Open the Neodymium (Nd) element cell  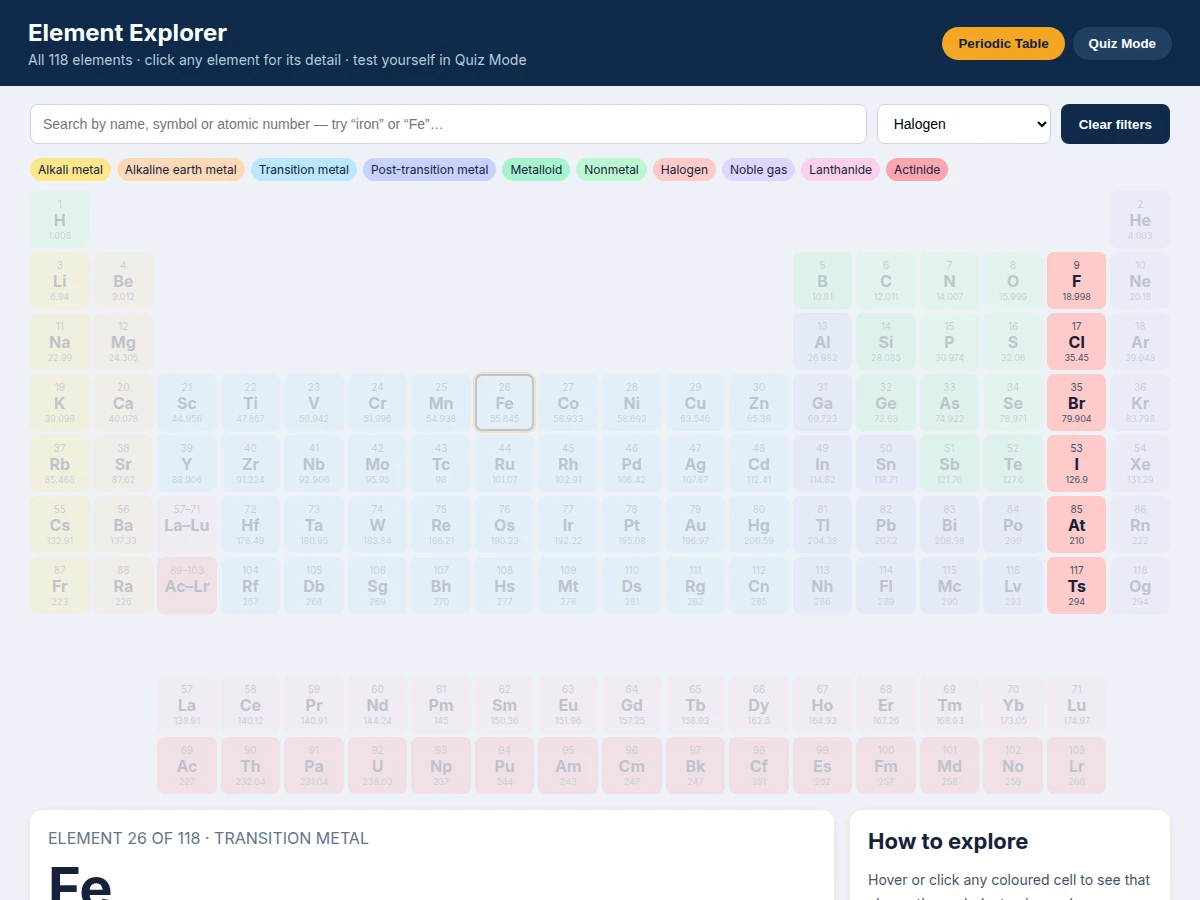pos(377,705)
